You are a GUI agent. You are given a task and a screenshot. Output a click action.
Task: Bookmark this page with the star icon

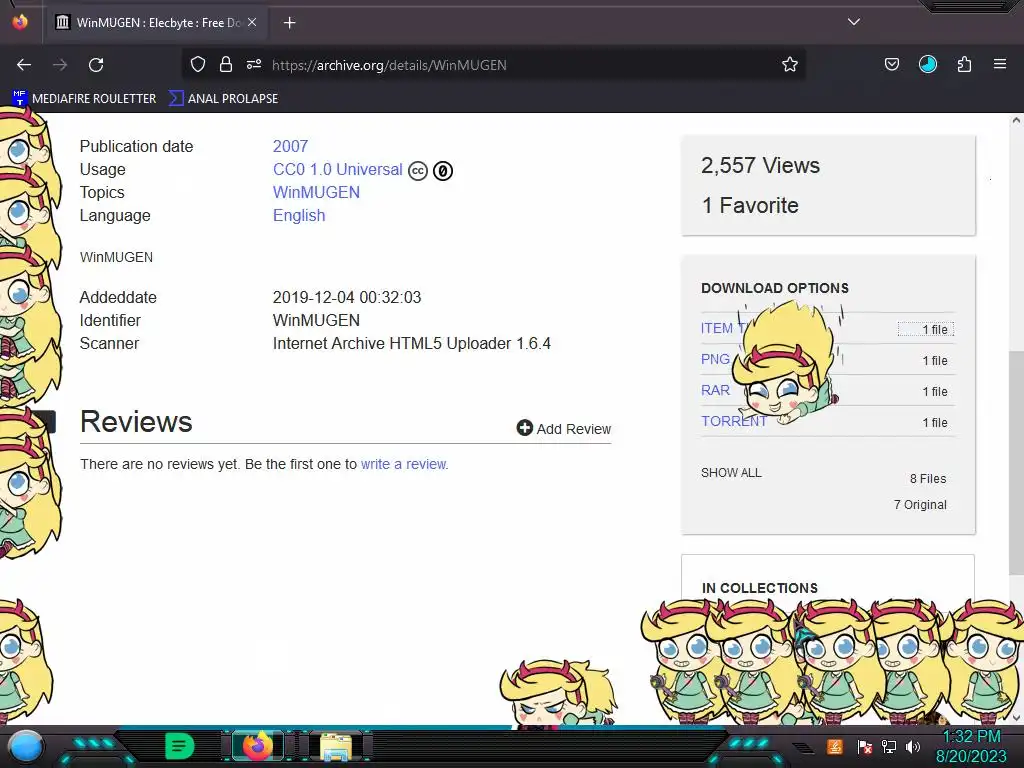point(790,64)
